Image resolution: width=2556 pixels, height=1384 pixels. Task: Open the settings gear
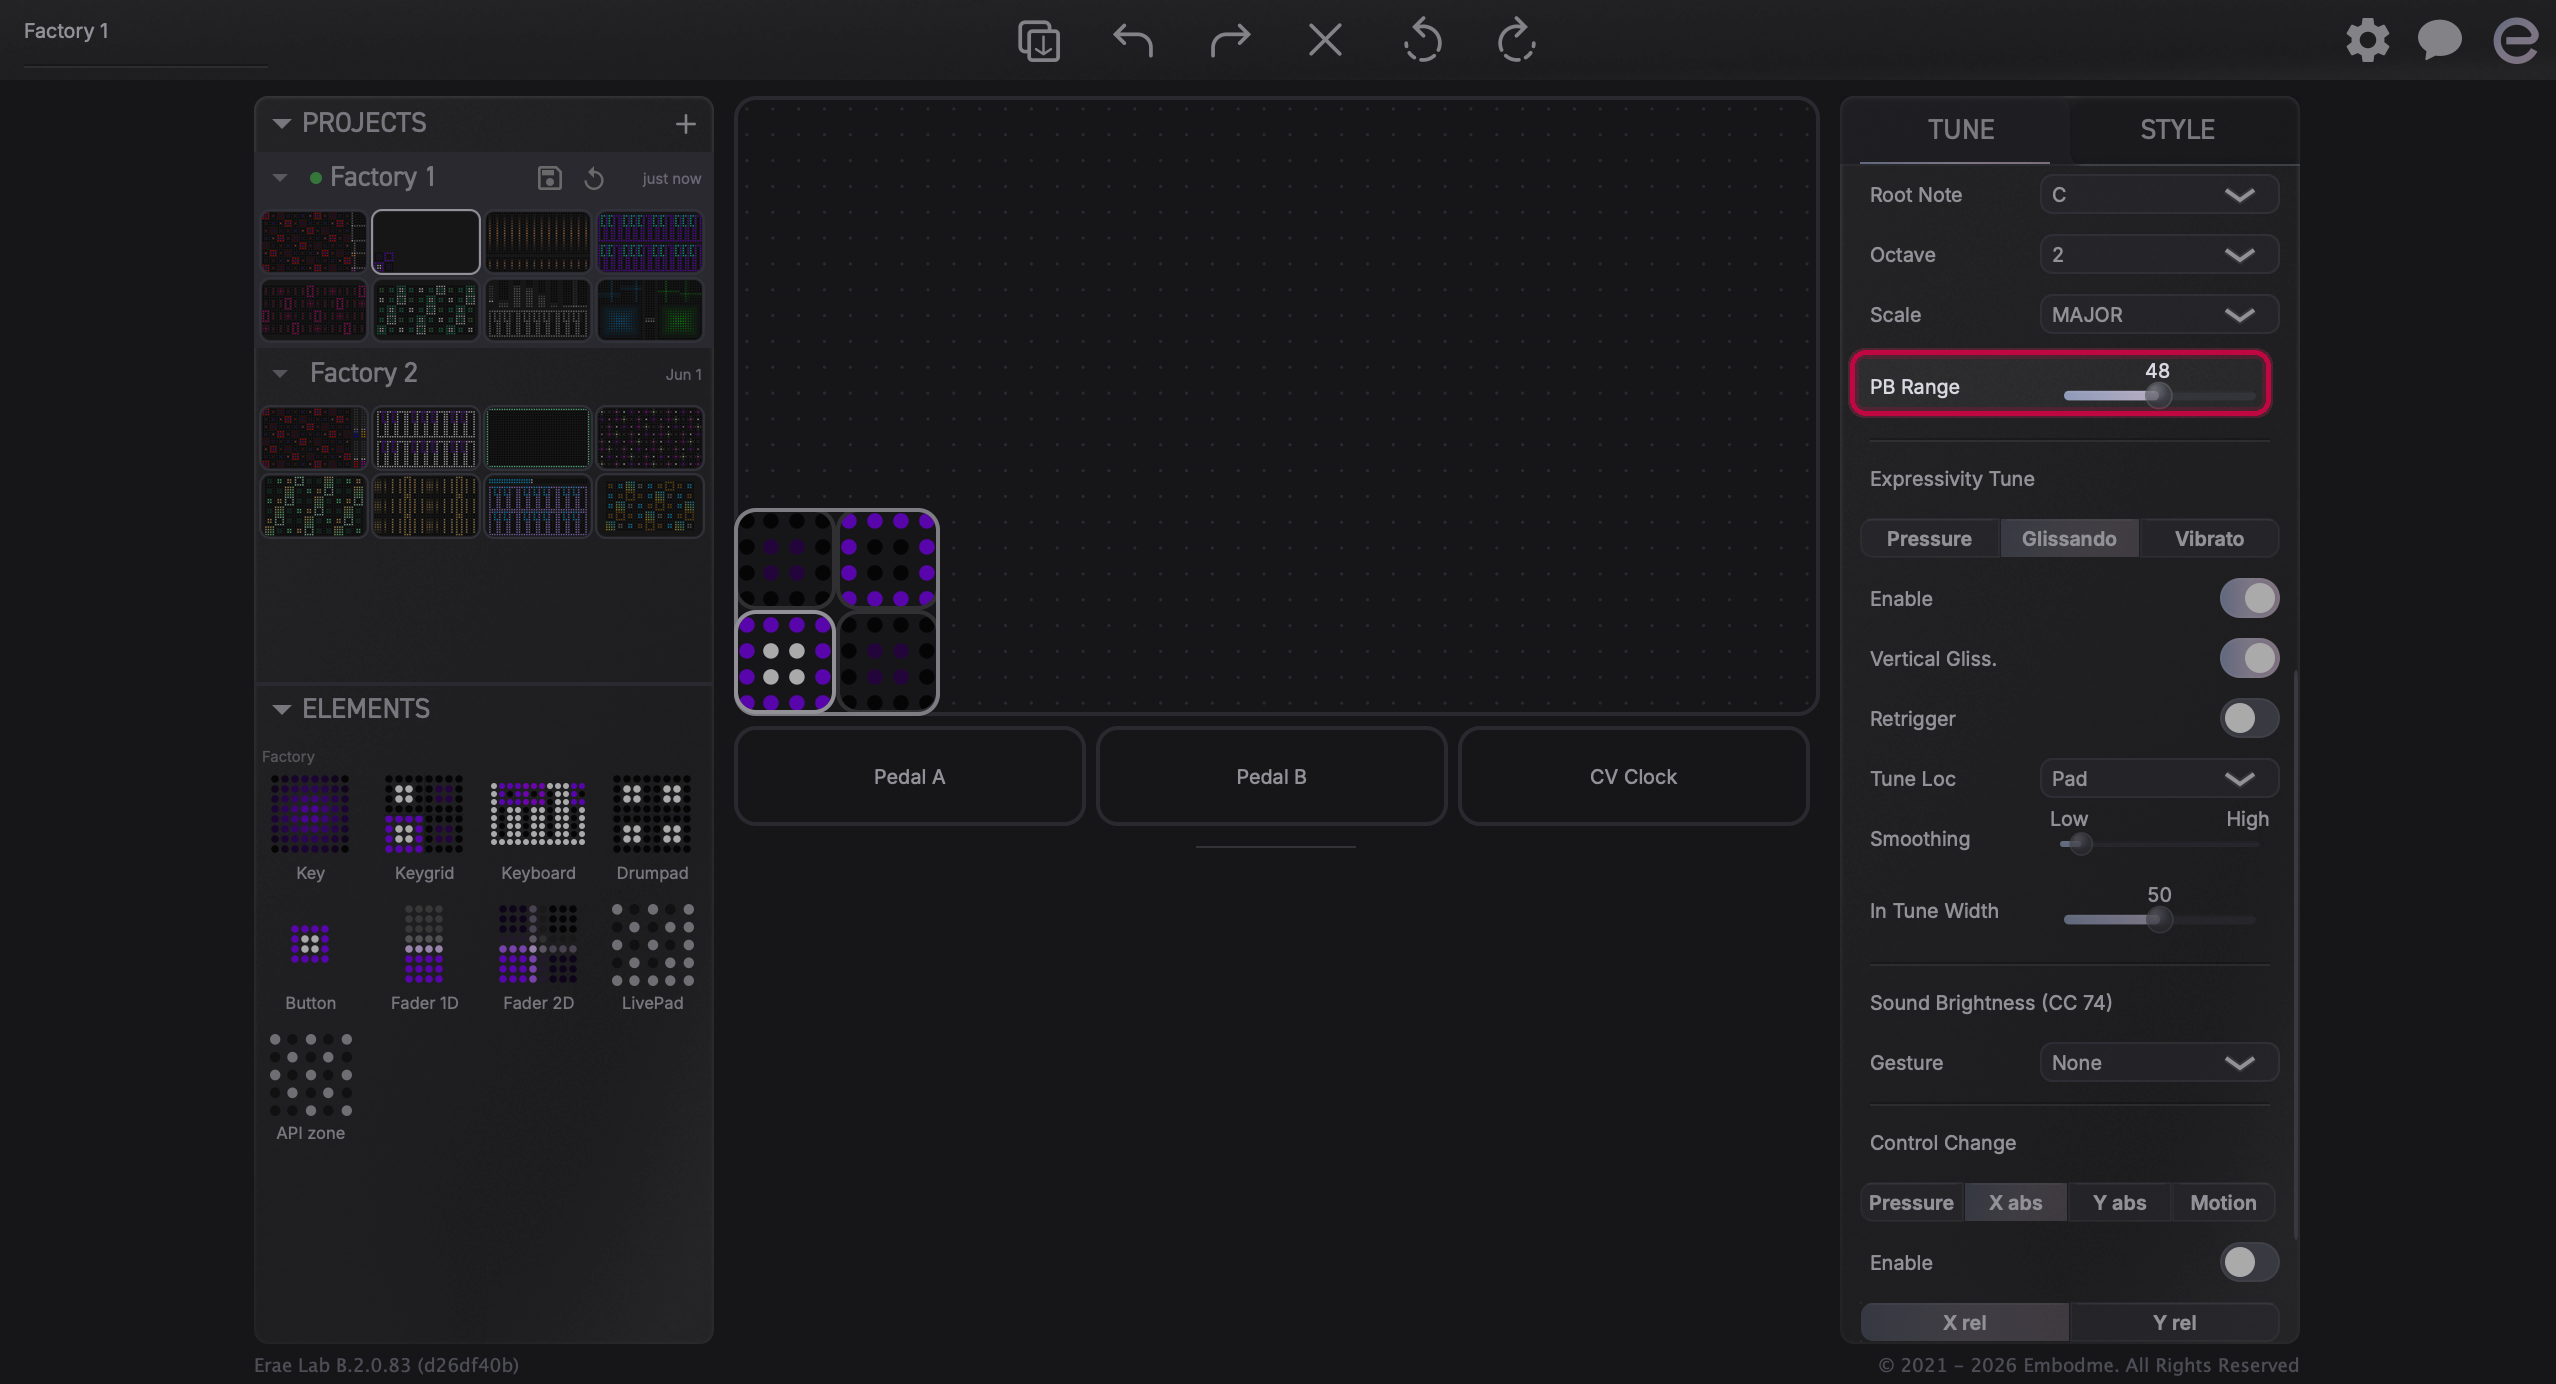pos(2367,41)
